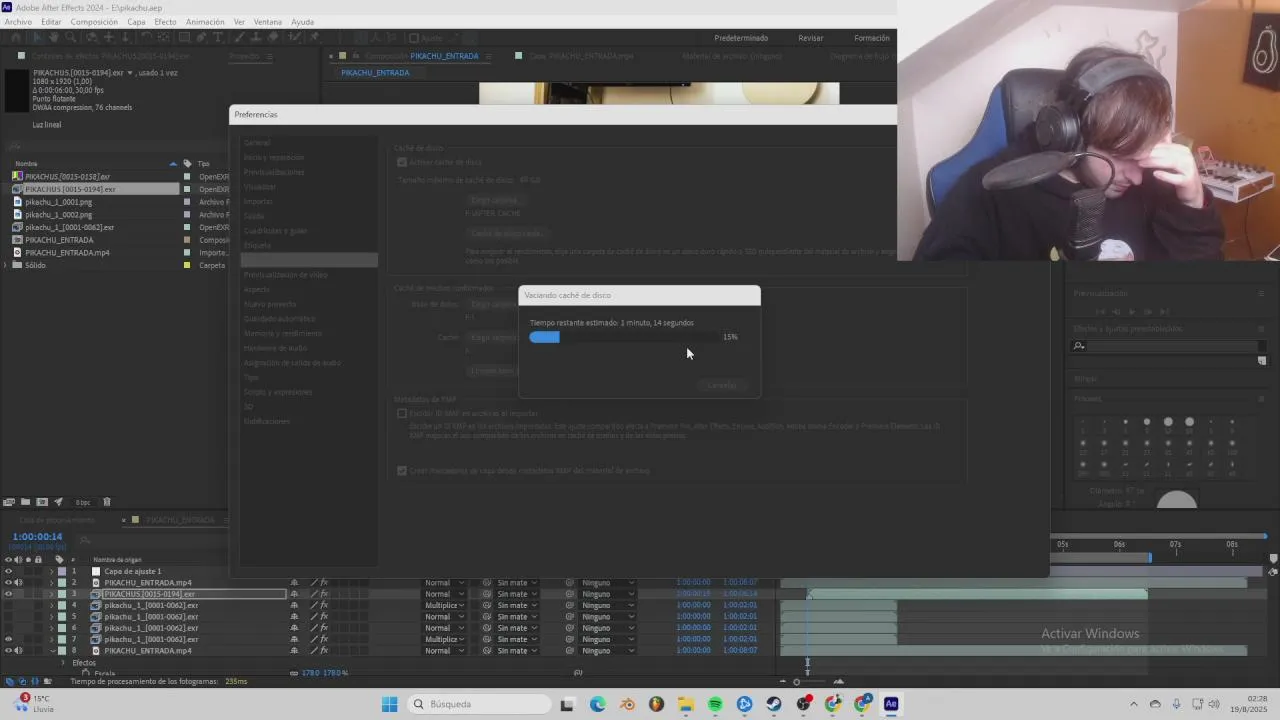Image resolution: width=1280 pixels, height=720 pixels.
Task: Switch to Revisar workspace
Action: click(811, 38)
